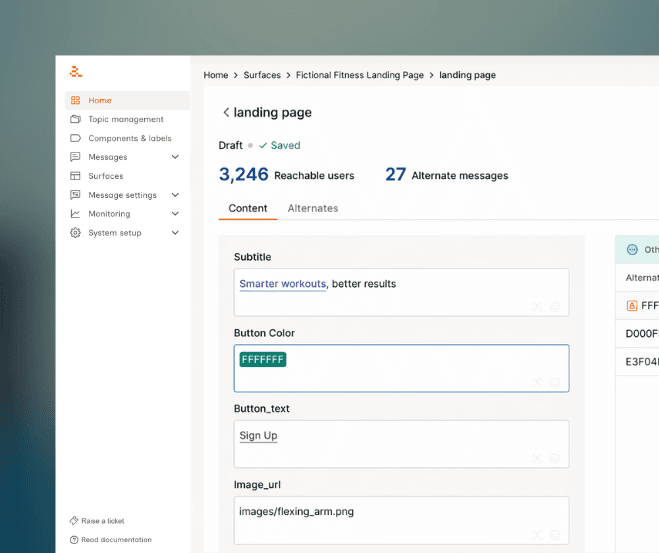Click the Subtitle field scan icon
Image resolution: width=659 pixels, height=553 pixels.
pos(537,307)
